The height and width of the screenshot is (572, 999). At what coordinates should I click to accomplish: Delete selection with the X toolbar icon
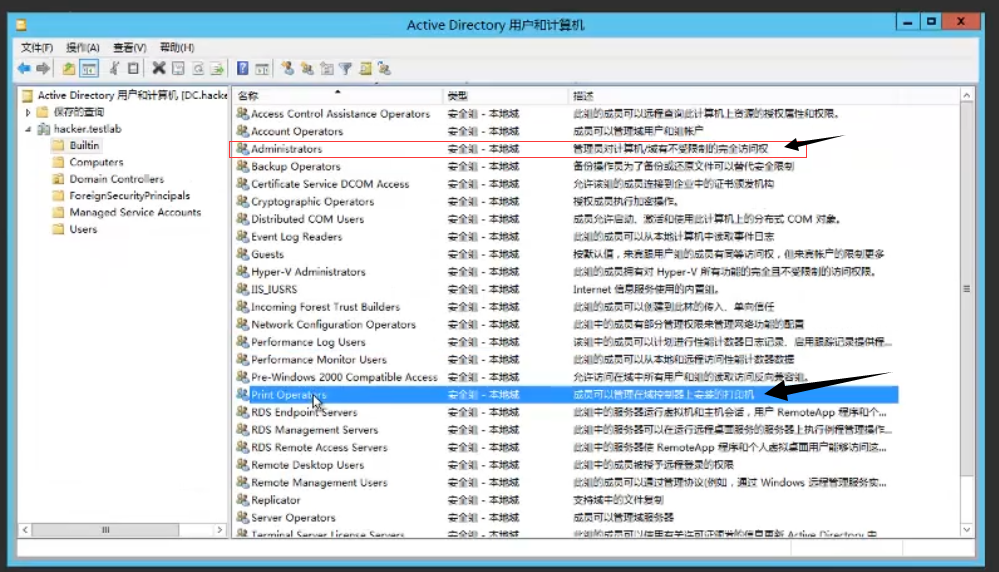click(x=159, y=68)
